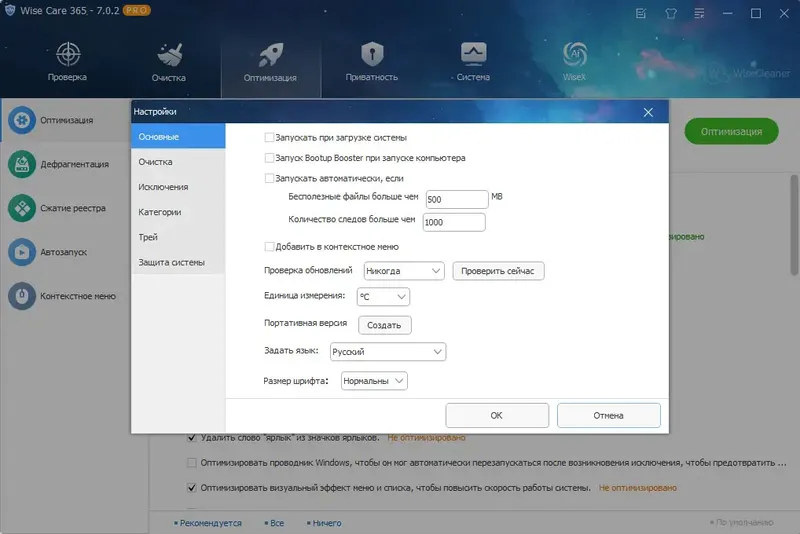Click the feedback note icon in title bar
Screen dimensions: 800x534
pyautogui.click(x=641, y=13)
